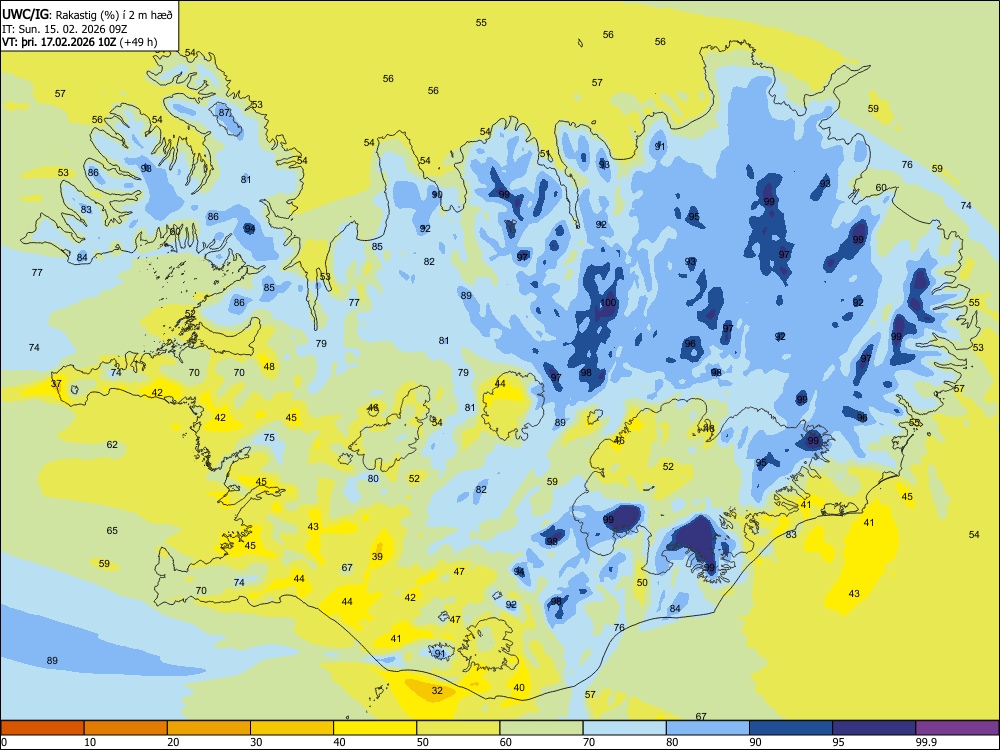Select the purple above-99.9 legend swatch

pos(957,728)
